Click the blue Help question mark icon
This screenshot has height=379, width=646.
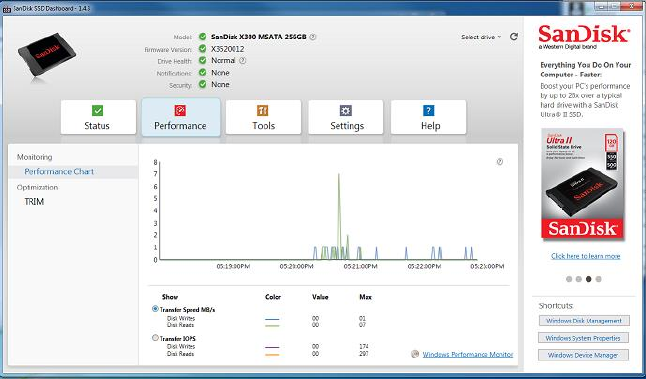[x=428, y=110]
